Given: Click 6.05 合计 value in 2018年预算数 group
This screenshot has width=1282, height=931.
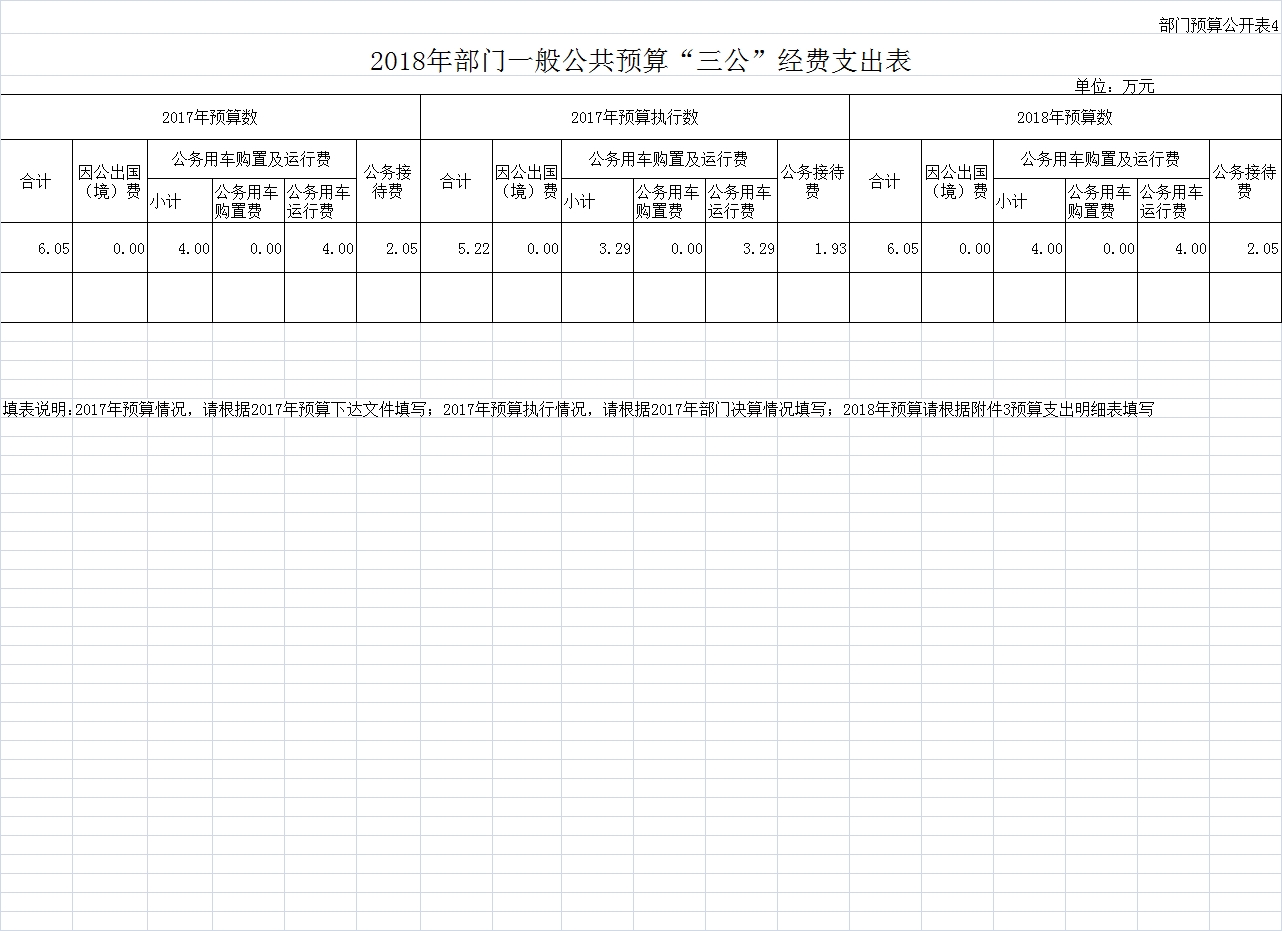Looking at the screenshot, I should point(885,248).
